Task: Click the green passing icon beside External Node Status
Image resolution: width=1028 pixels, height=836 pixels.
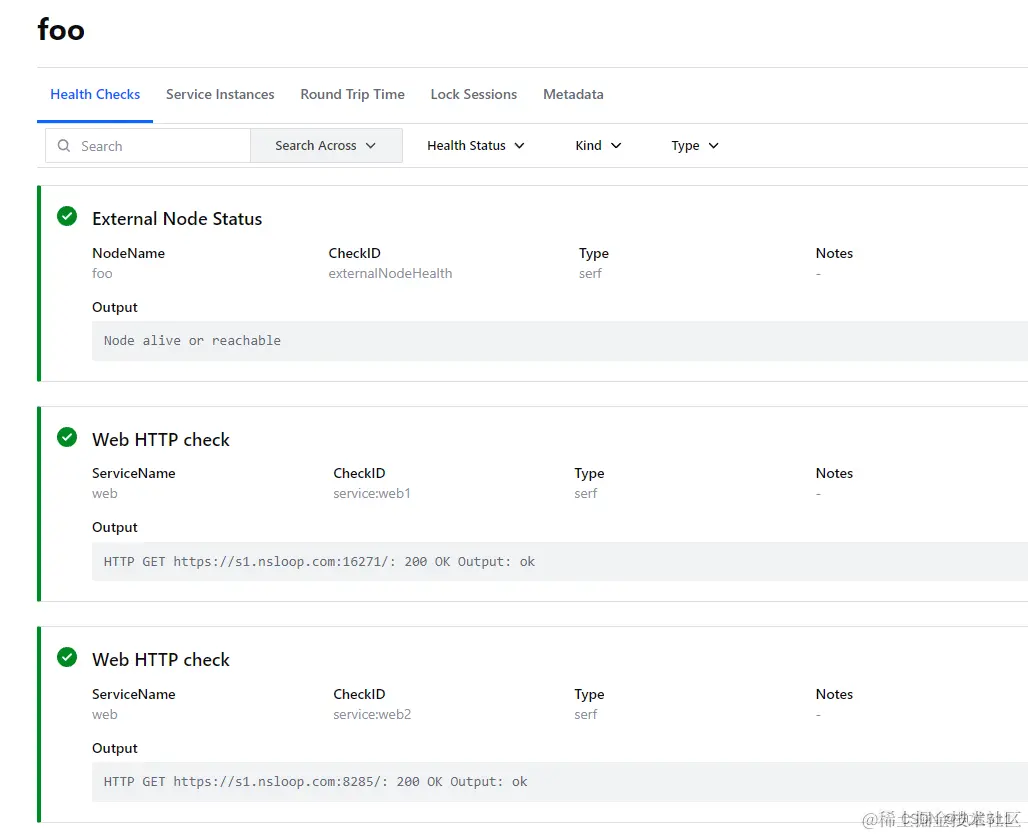Action: 67,216
